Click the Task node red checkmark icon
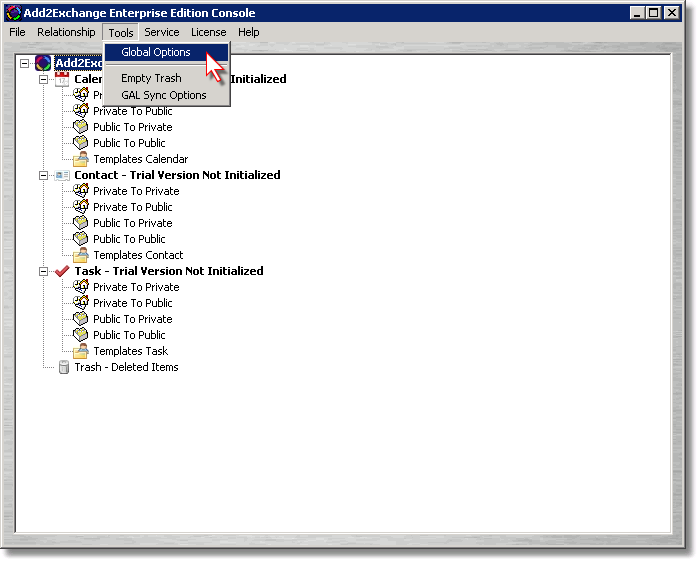The width and height of the screenshot is (698, 561). click(62, 271)
